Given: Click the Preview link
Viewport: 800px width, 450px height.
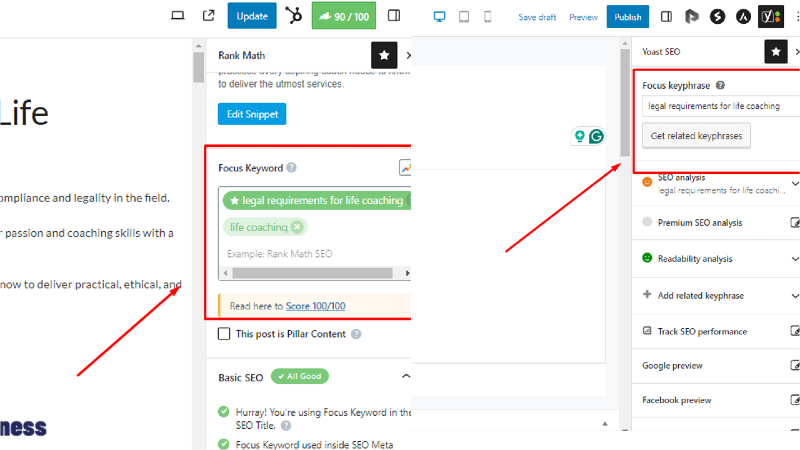Looking at the screenshot, I should pyautogui.click(x=583, y=17).
